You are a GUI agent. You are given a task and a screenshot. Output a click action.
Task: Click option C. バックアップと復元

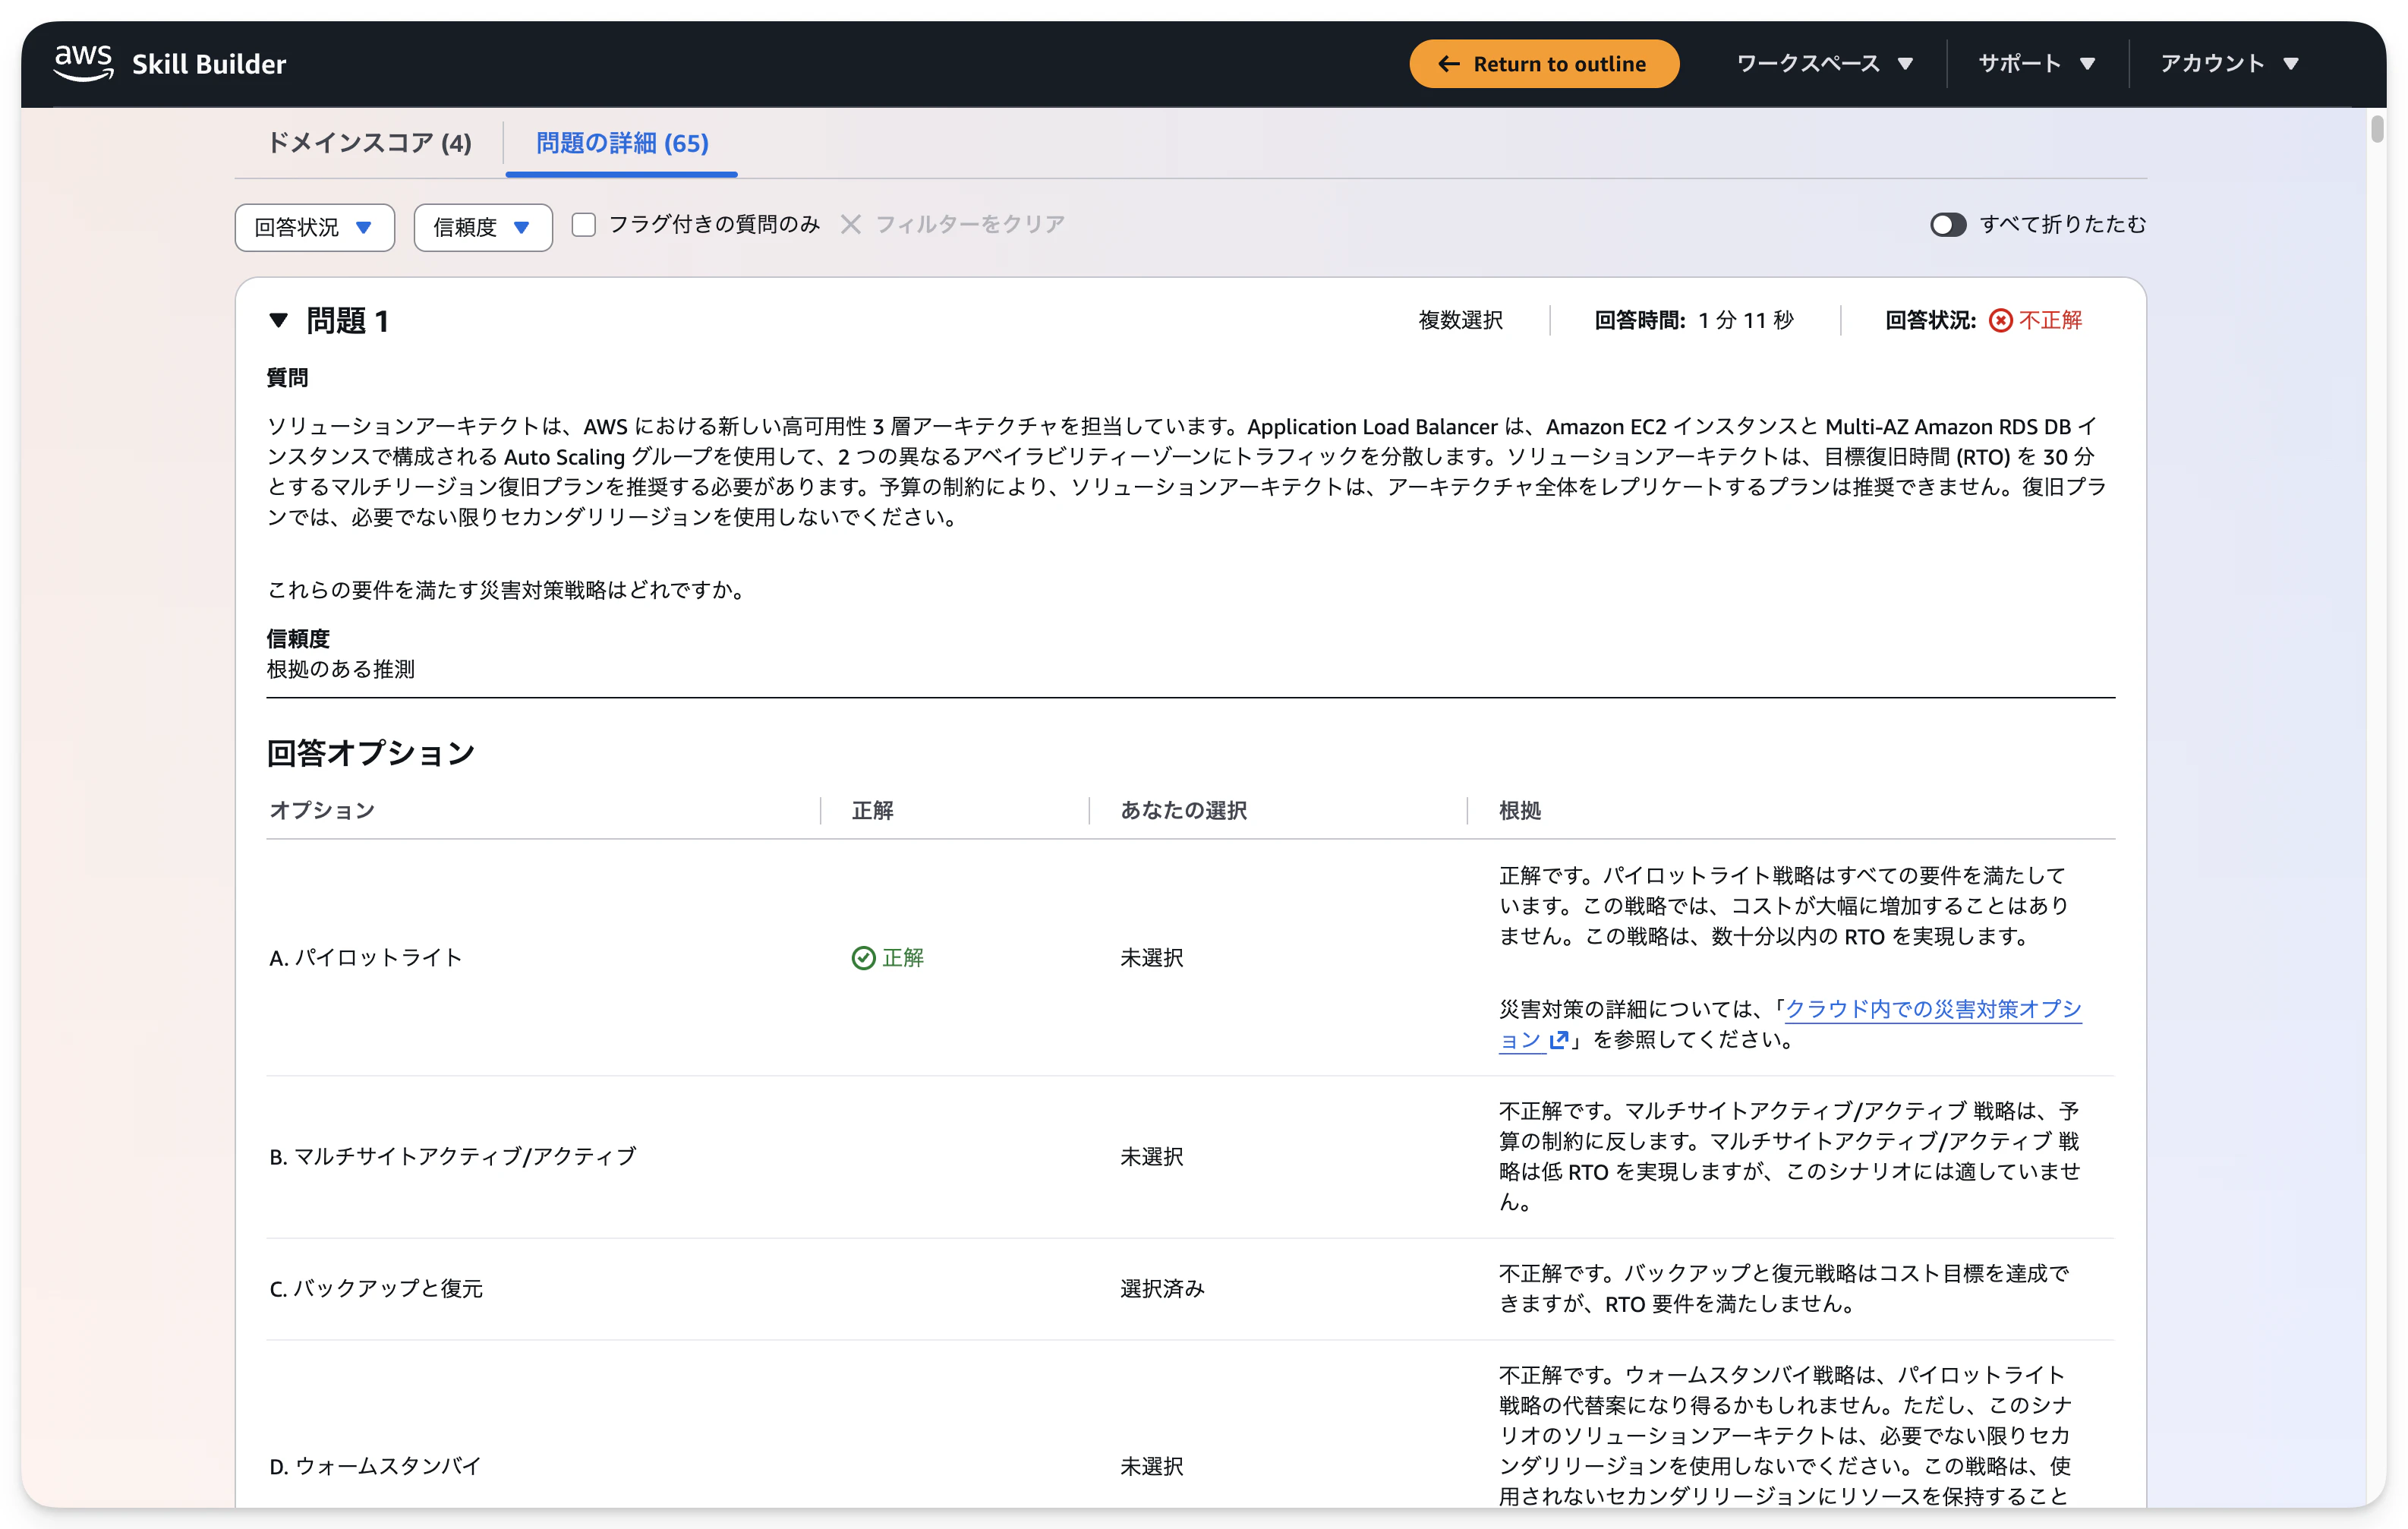[x=376, y=1289]
